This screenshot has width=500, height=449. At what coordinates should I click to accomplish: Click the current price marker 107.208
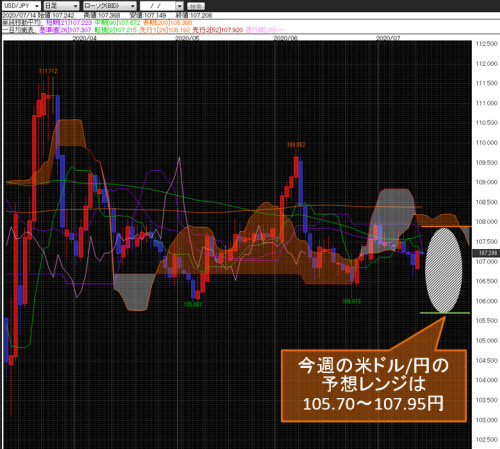pyautogui.click(x=486, y=253)
